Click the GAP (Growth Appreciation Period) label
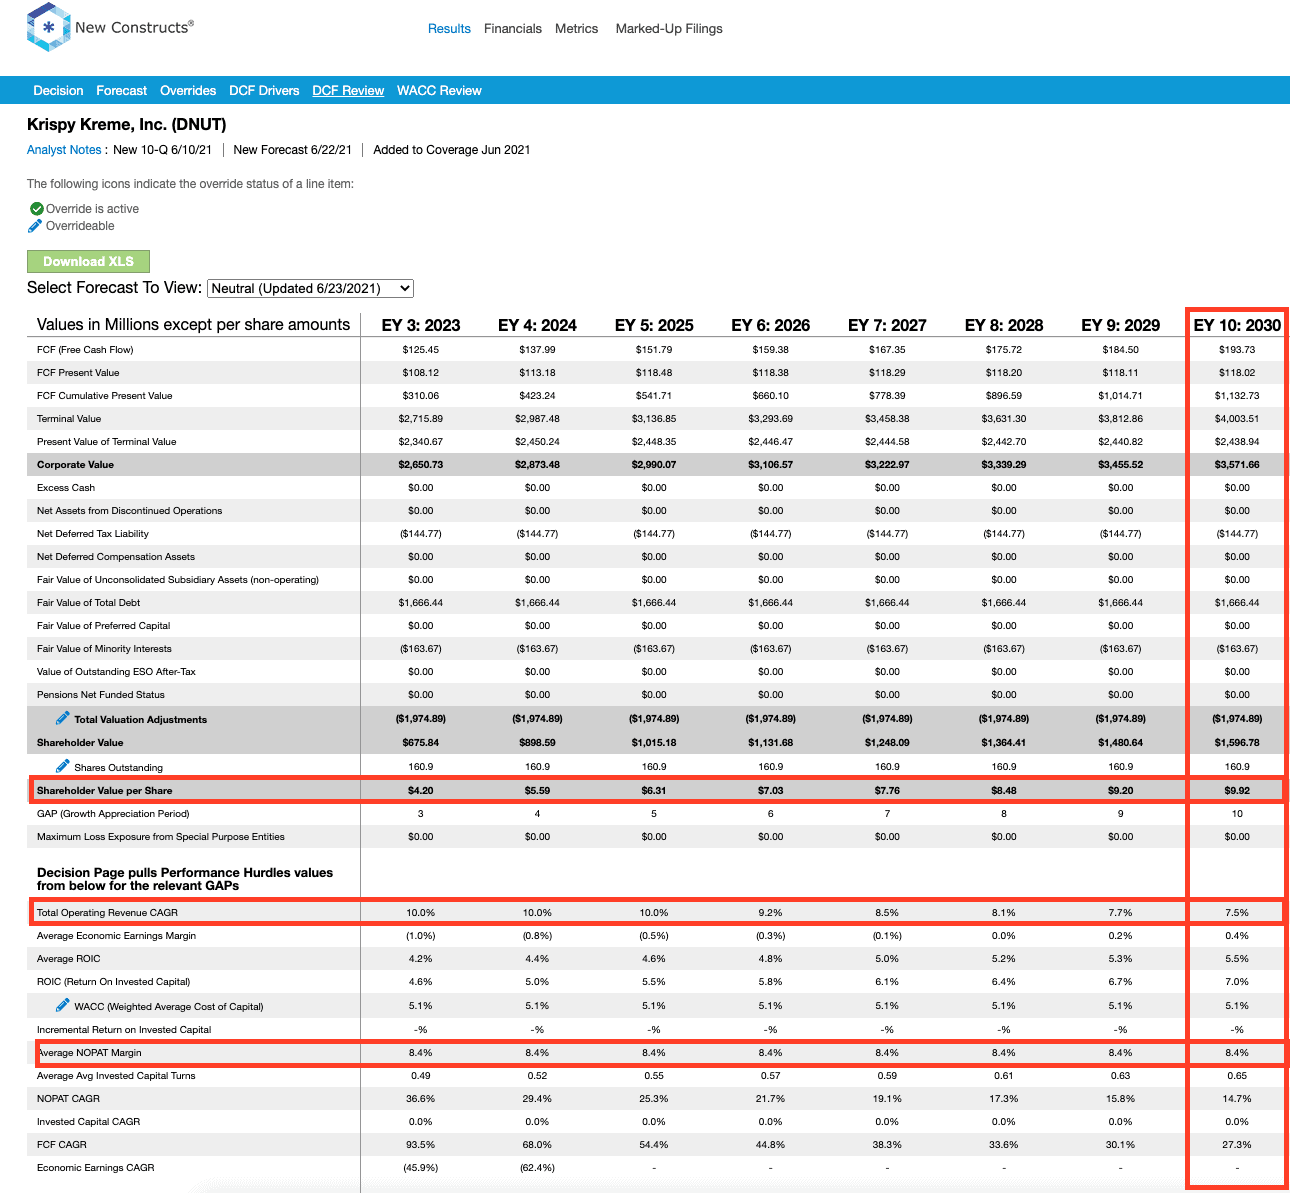 coord(113,814)
